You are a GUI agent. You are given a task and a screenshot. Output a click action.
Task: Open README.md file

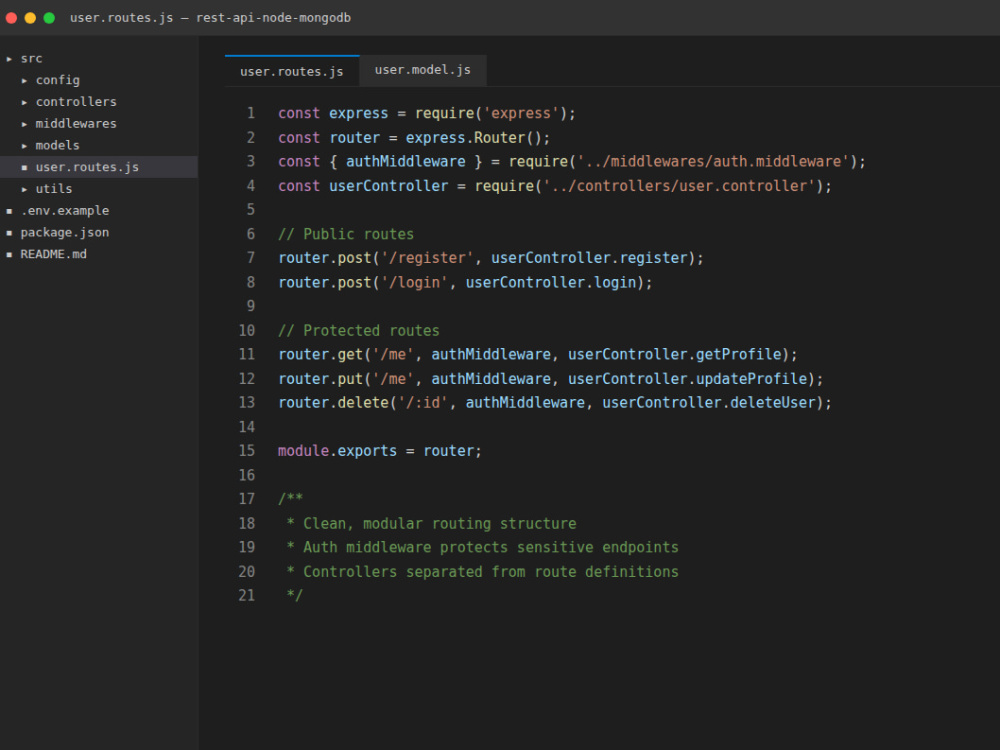tap(54, 254)
